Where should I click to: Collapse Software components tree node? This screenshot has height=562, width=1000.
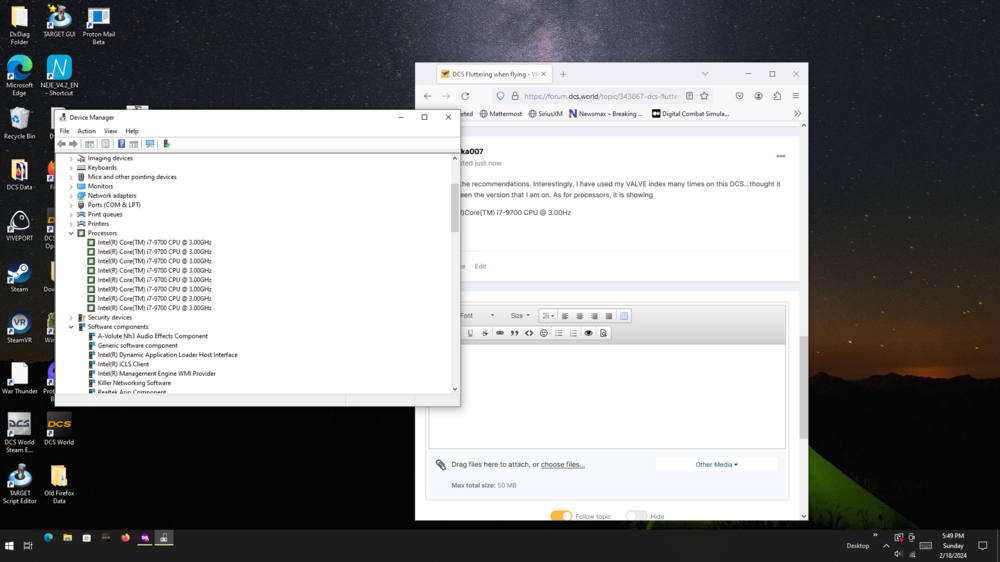click(71, 327)
